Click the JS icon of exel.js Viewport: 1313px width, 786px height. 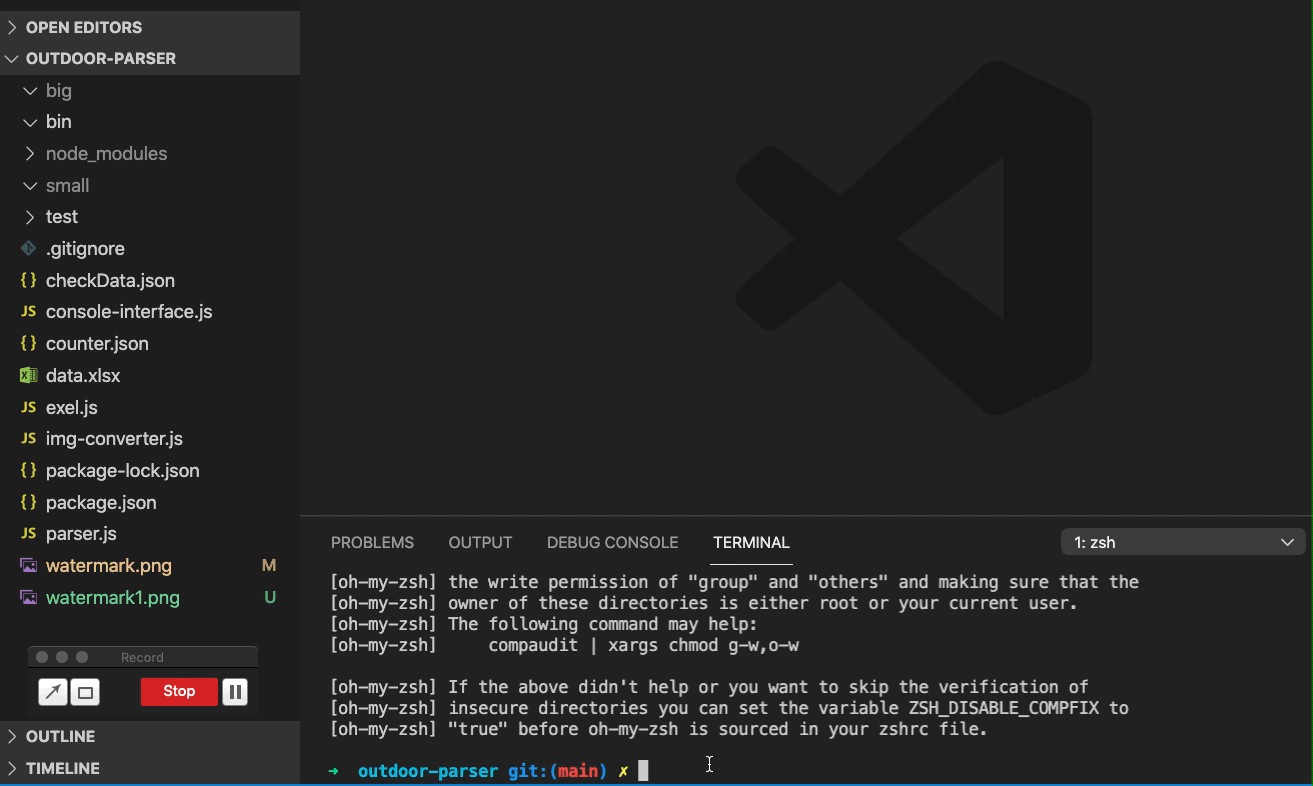29,407
